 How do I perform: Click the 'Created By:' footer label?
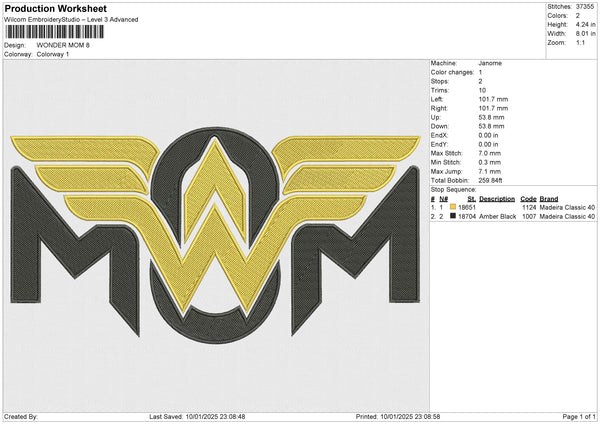click(21, 417)
